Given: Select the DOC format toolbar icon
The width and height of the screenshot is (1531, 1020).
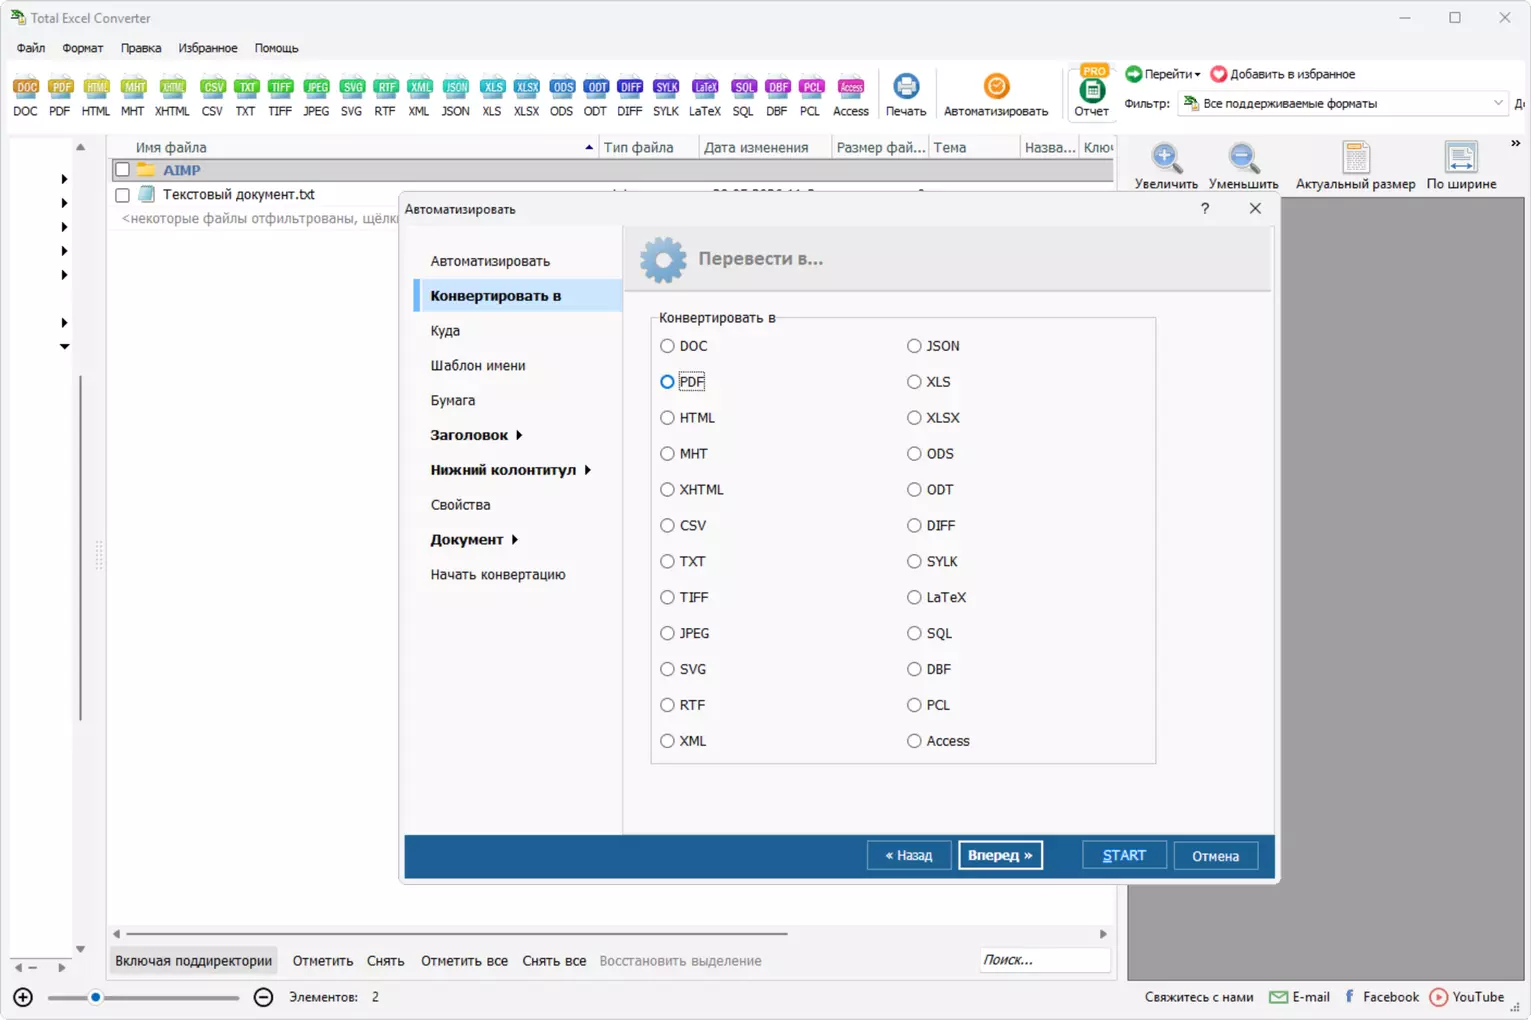Looking at the screenshot, I should pos(26,96).
